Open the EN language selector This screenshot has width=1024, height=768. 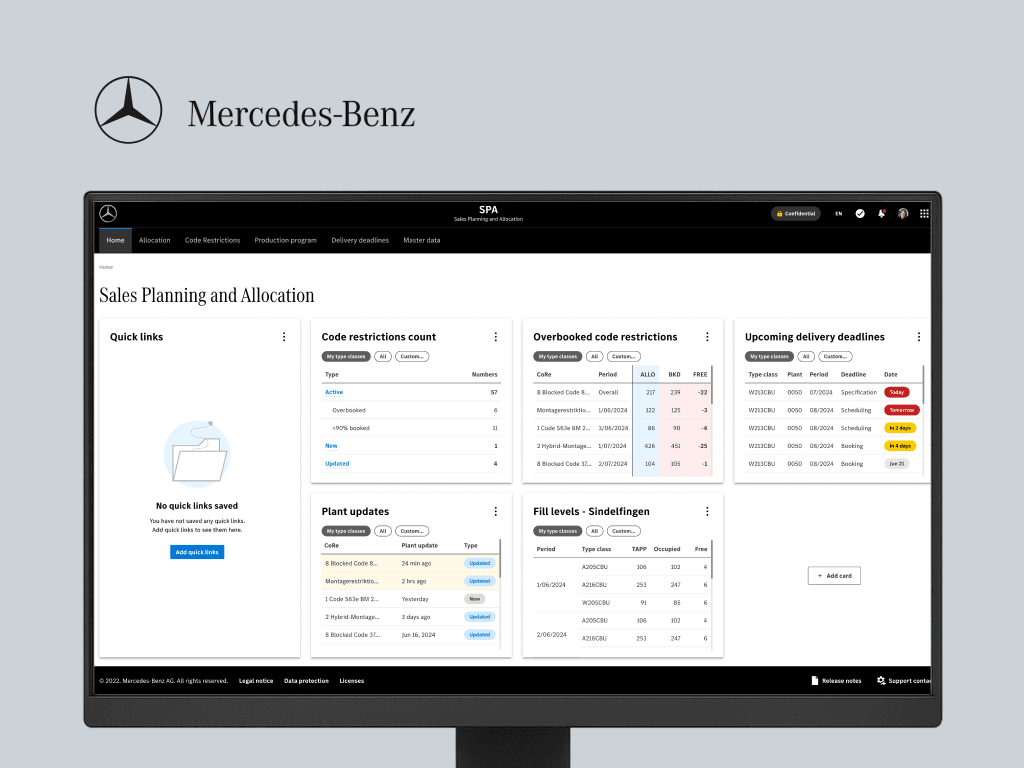click(838, 213)
